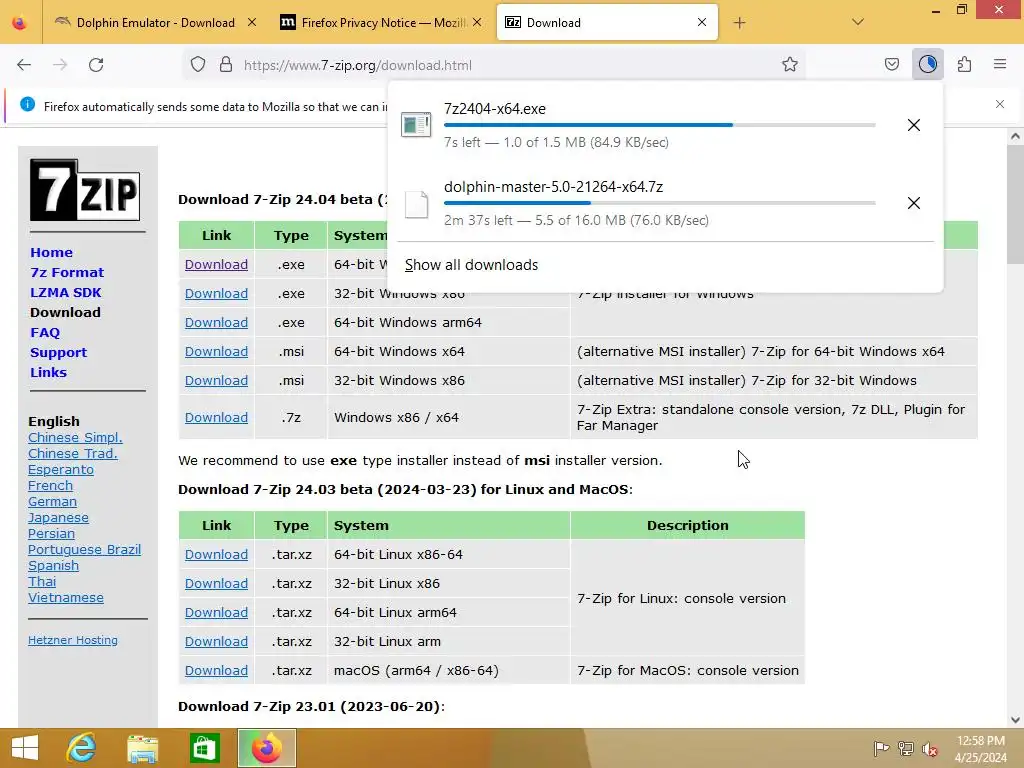The image size is (1024, 768).
Task: Open a new tab with plus button
Action: coord(739,23)
